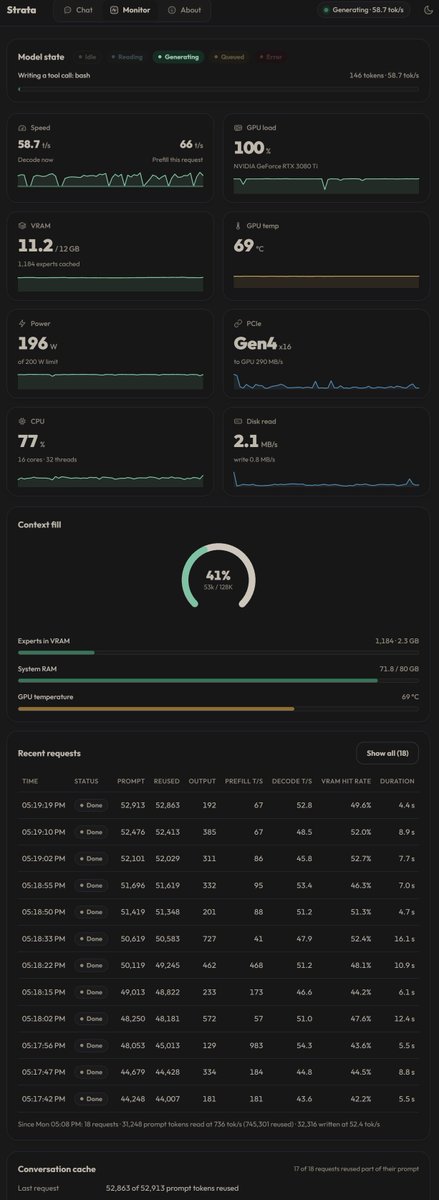
Task: Click the Disk read card icon
Action: click(238, 422)
